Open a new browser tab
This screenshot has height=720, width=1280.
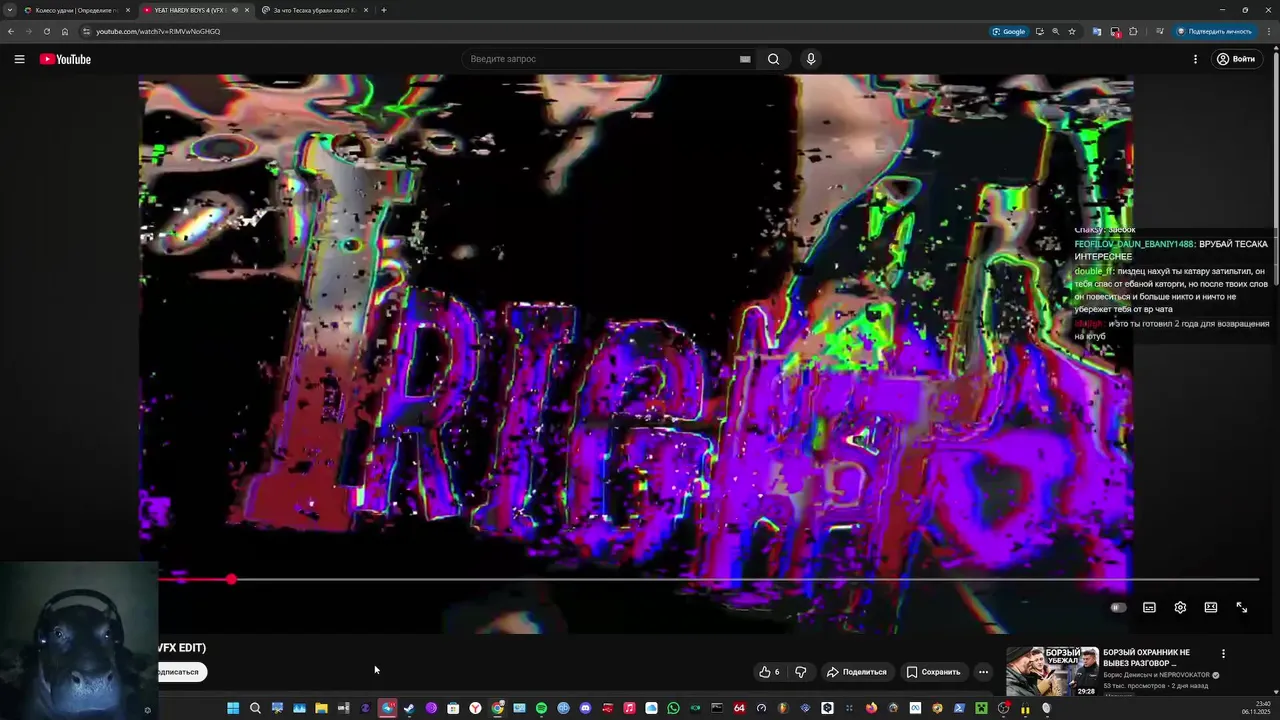point(384,10)
